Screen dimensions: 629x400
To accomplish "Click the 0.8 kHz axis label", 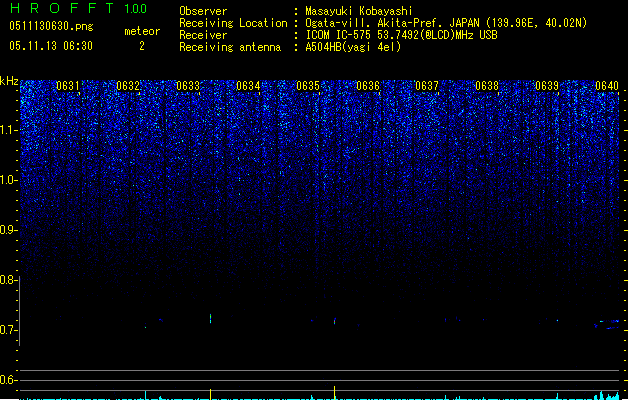I will 8,280.
